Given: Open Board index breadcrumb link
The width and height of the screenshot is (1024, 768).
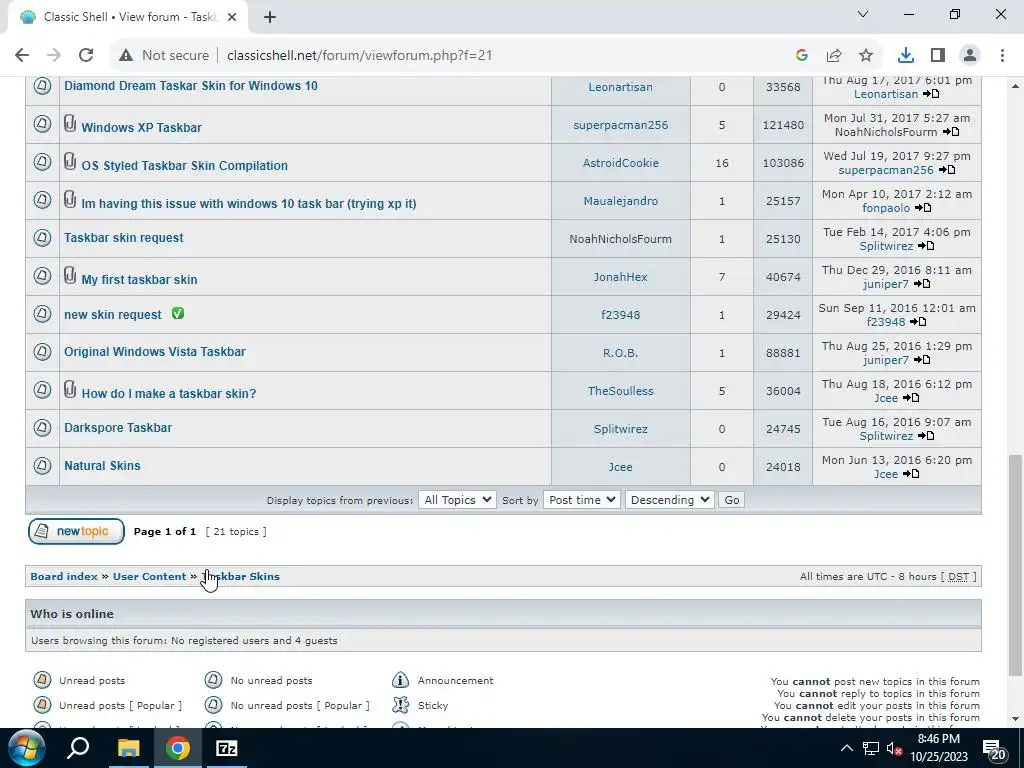Looking at the screenshot, I should (x=64, y=577).
